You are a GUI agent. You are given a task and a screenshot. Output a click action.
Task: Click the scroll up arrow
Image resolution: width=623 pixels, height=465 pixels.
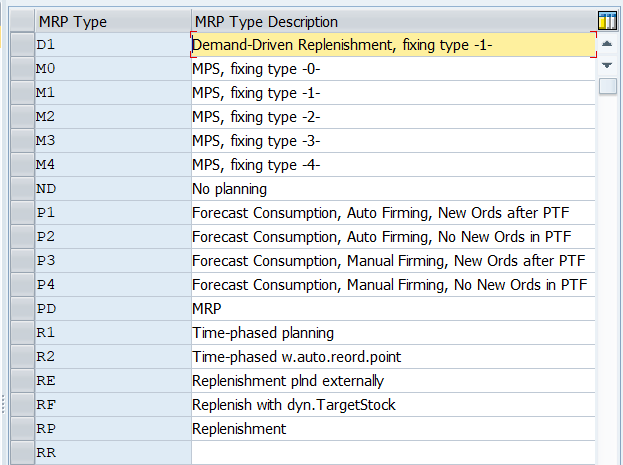(x=607, y=44)
